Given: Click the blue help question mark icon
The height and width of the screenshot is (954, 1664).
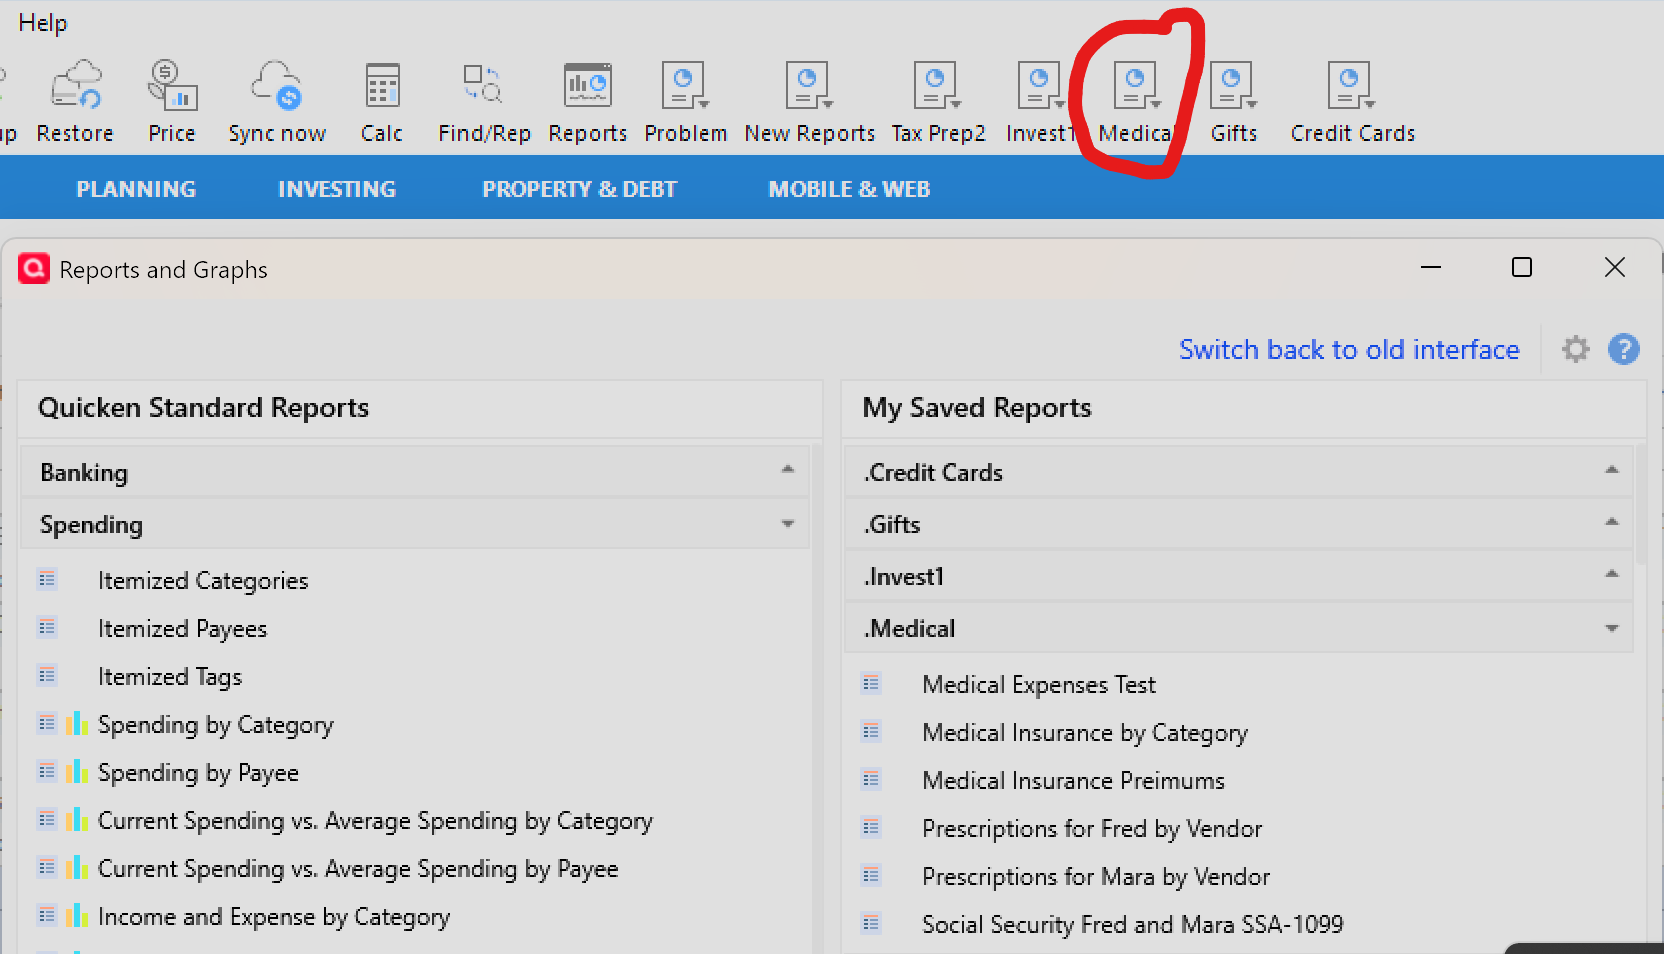Looking at the screenshot, I should point(1624,349).
